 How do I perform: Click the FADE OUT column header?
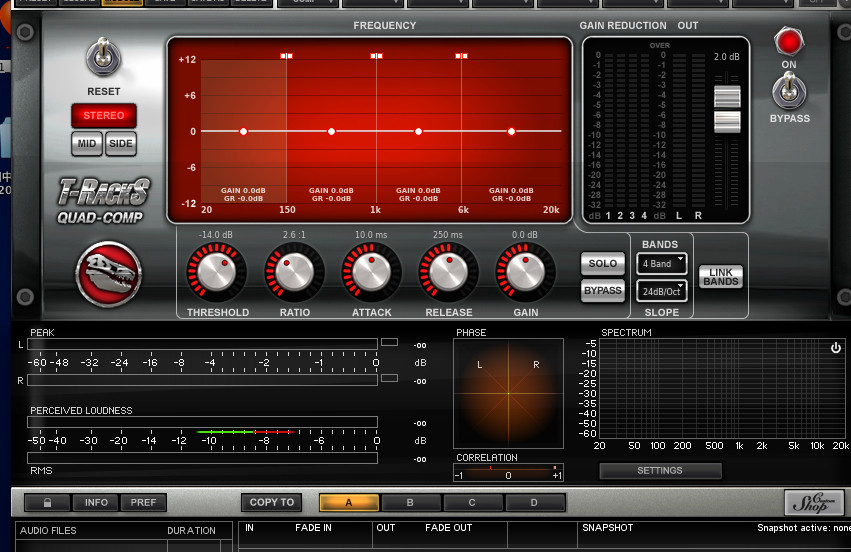click(448, 528)
